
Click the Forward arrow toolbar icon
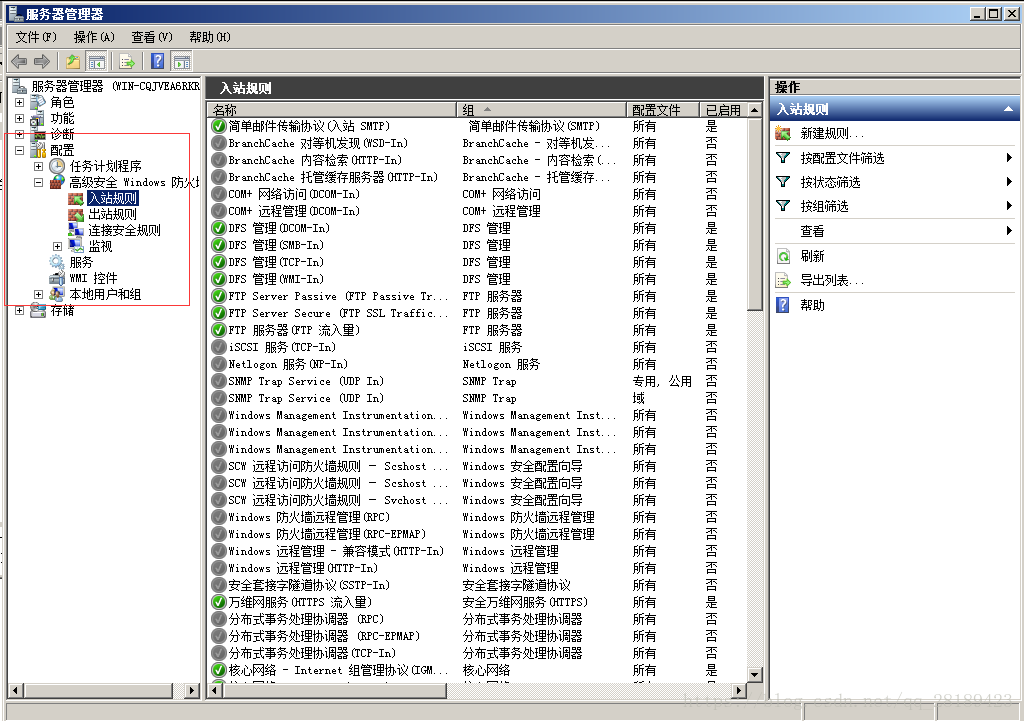[42, 61]
